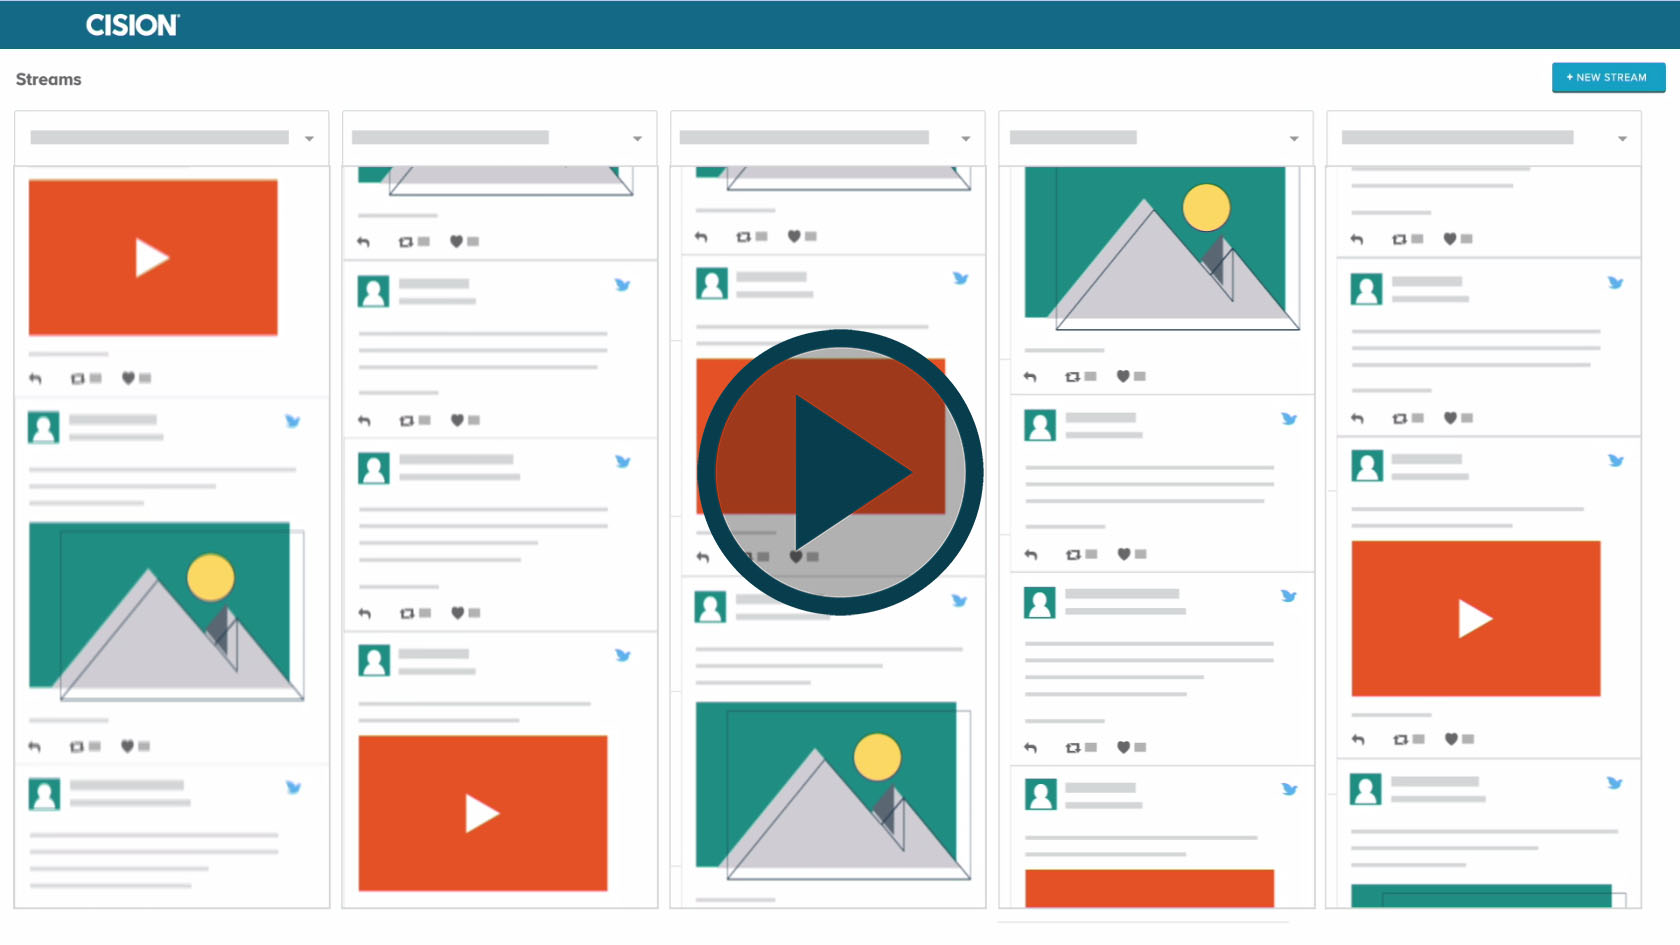Open the Cision logo home link
The image size is (1680, 945).
132,25
